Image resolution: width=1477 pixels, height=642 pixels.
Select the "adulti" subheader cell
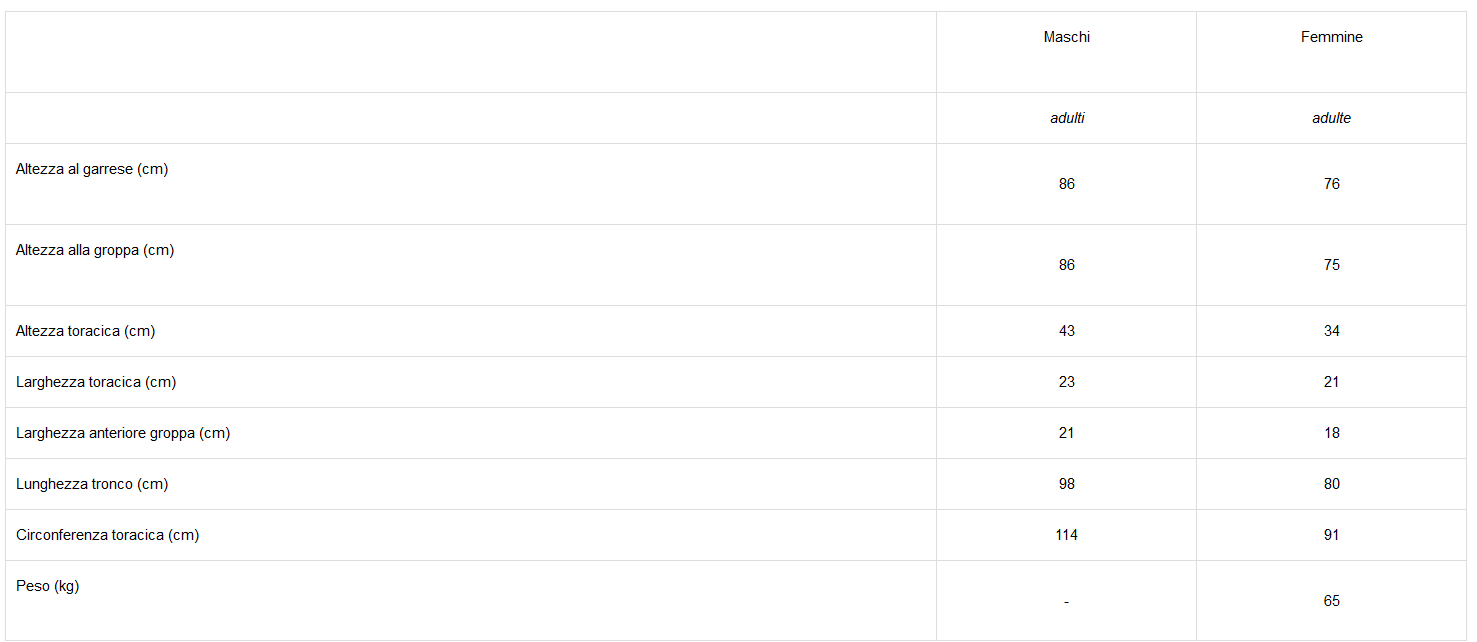coord(1066,118)
